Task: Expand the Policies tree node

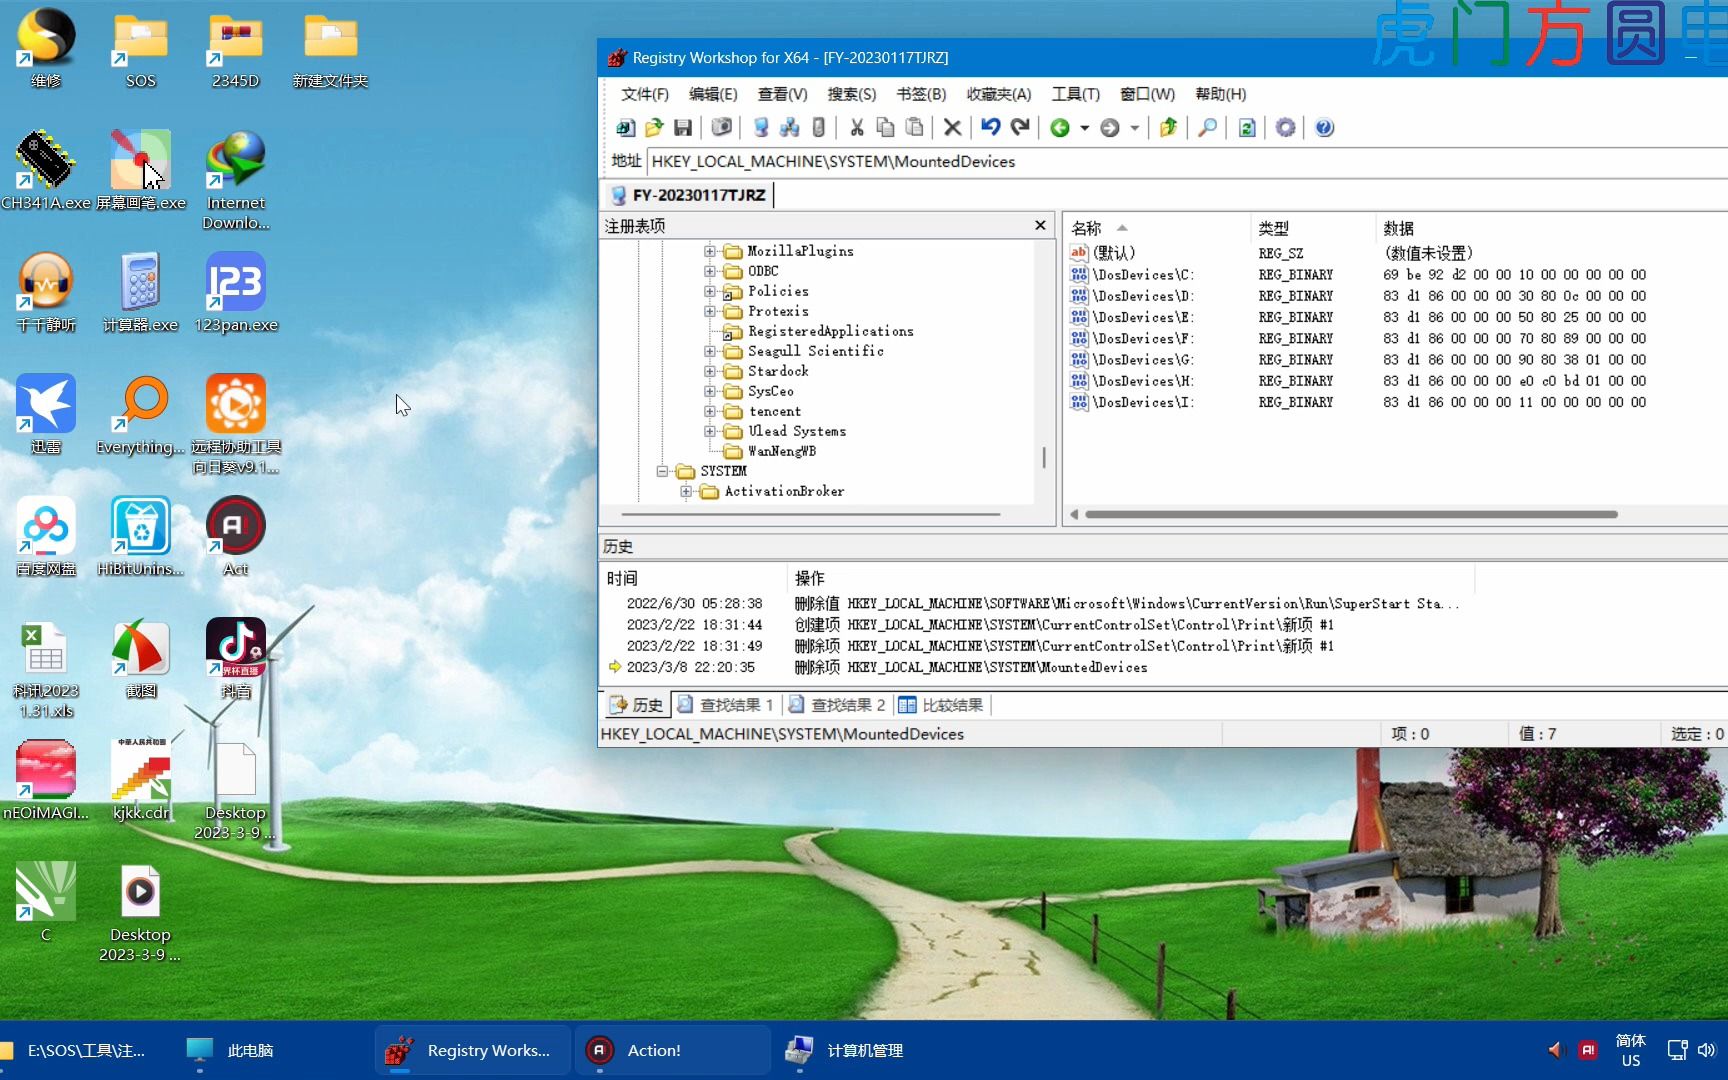Action: coord(709,291)
